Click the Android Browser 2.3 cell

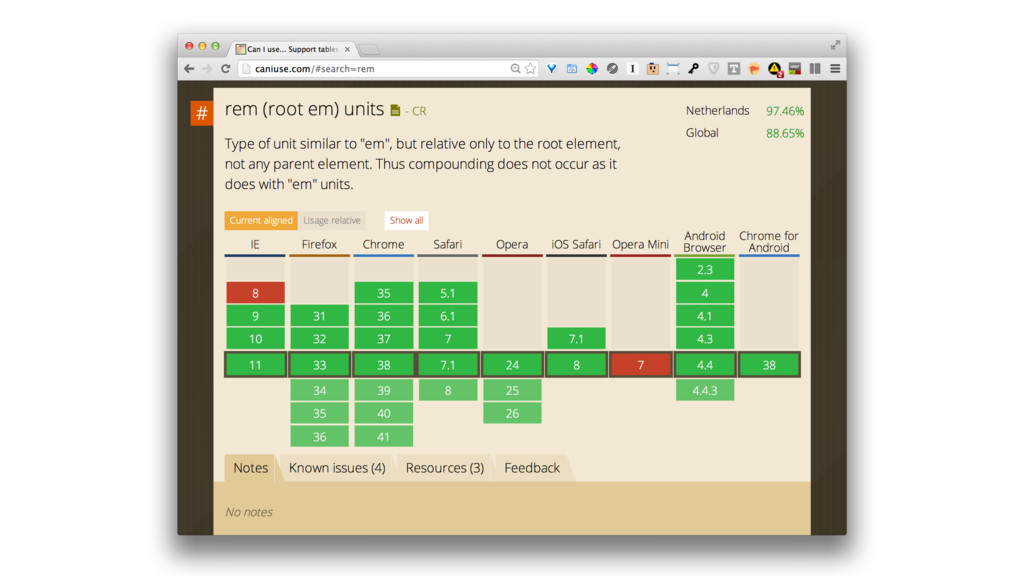coord(705,270)
